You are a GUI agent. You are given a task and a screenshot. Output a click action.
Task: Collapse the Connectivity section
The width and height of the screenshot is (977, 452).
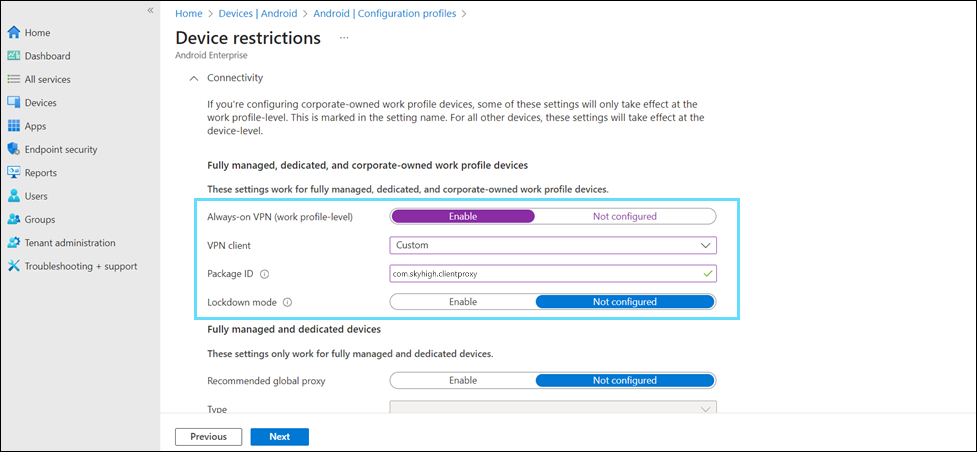click(193, 78)
